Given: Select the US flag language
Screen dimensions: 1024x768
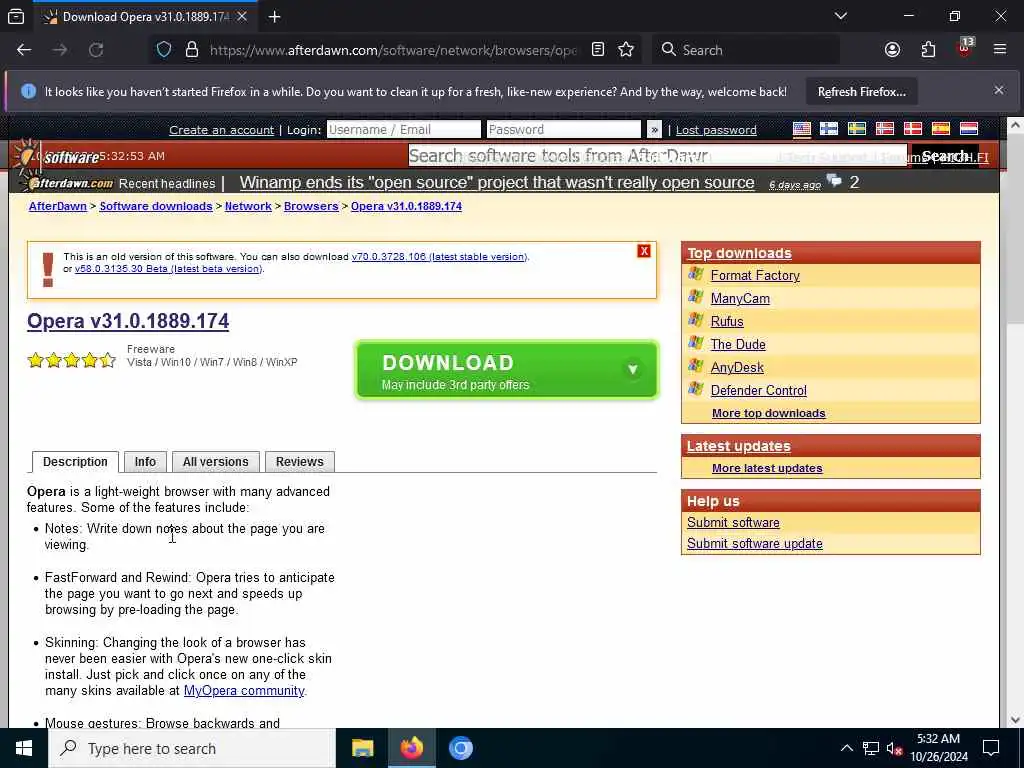Looking at the screenshot, I should pos(801,129).
